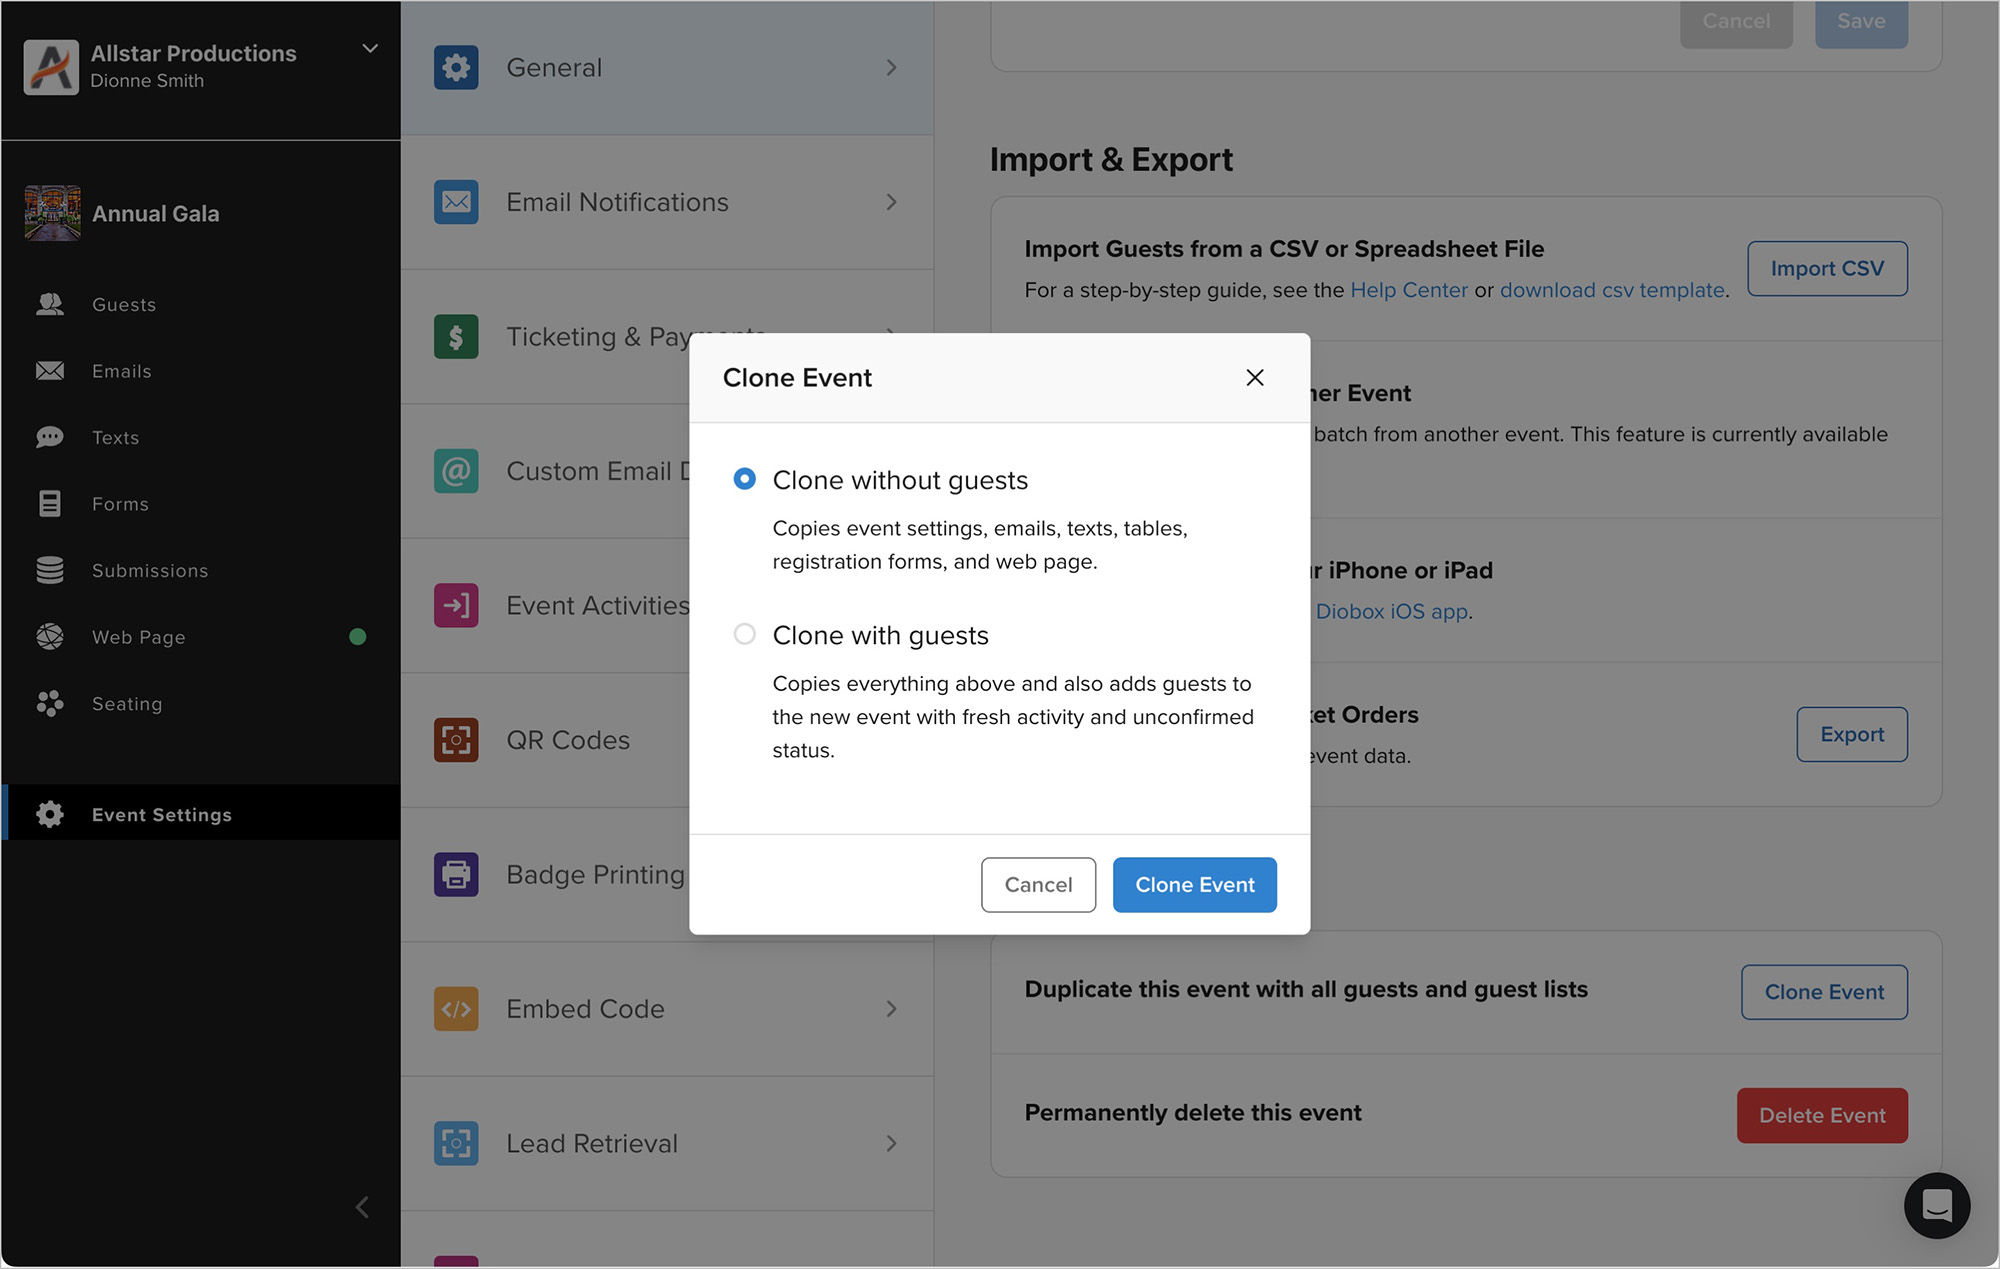Click the QR Codes settings icon
The width and height of the screenshot is (2000, 1269).
click(456, 740)
